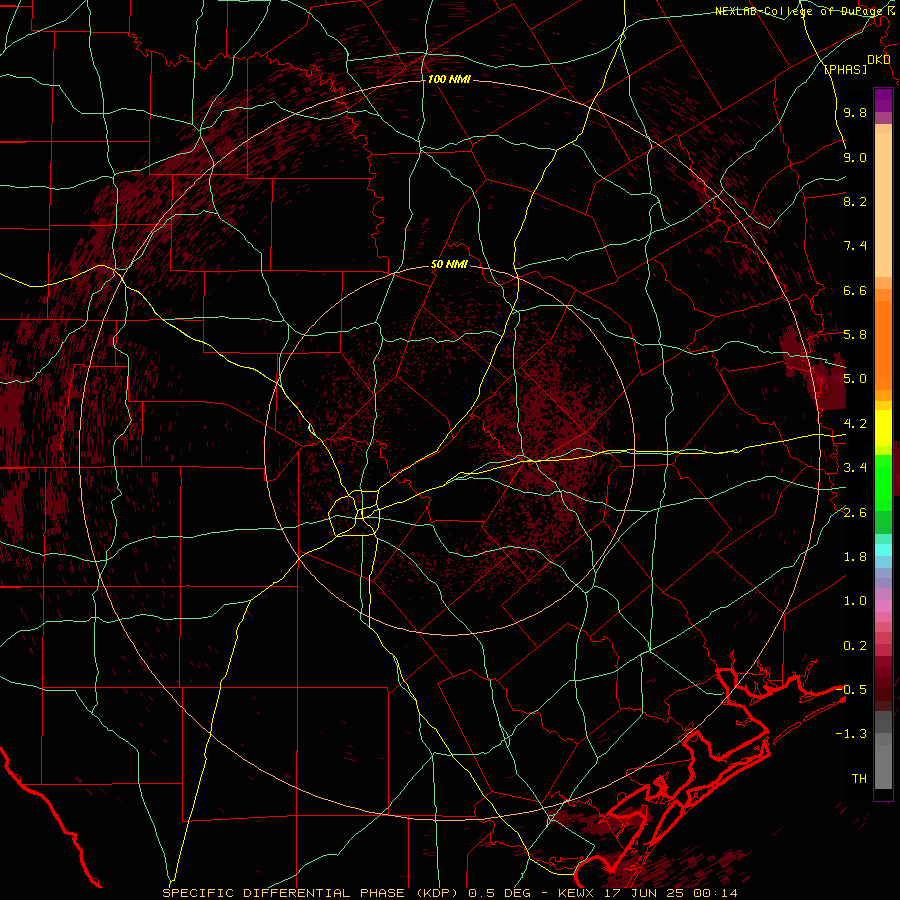Click the 1.8 value on color scale

855,557
